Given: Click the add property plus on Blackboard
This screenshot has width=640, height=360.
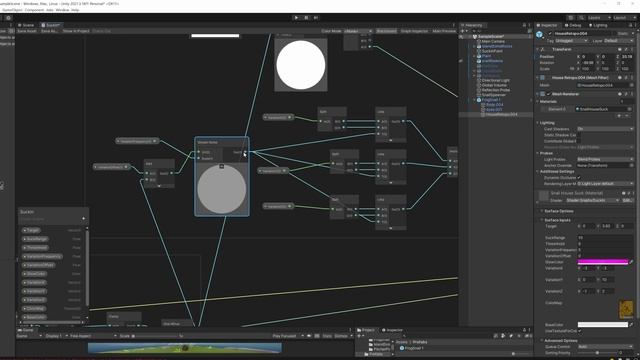Looking at the screenshot, I should point(83,218).
